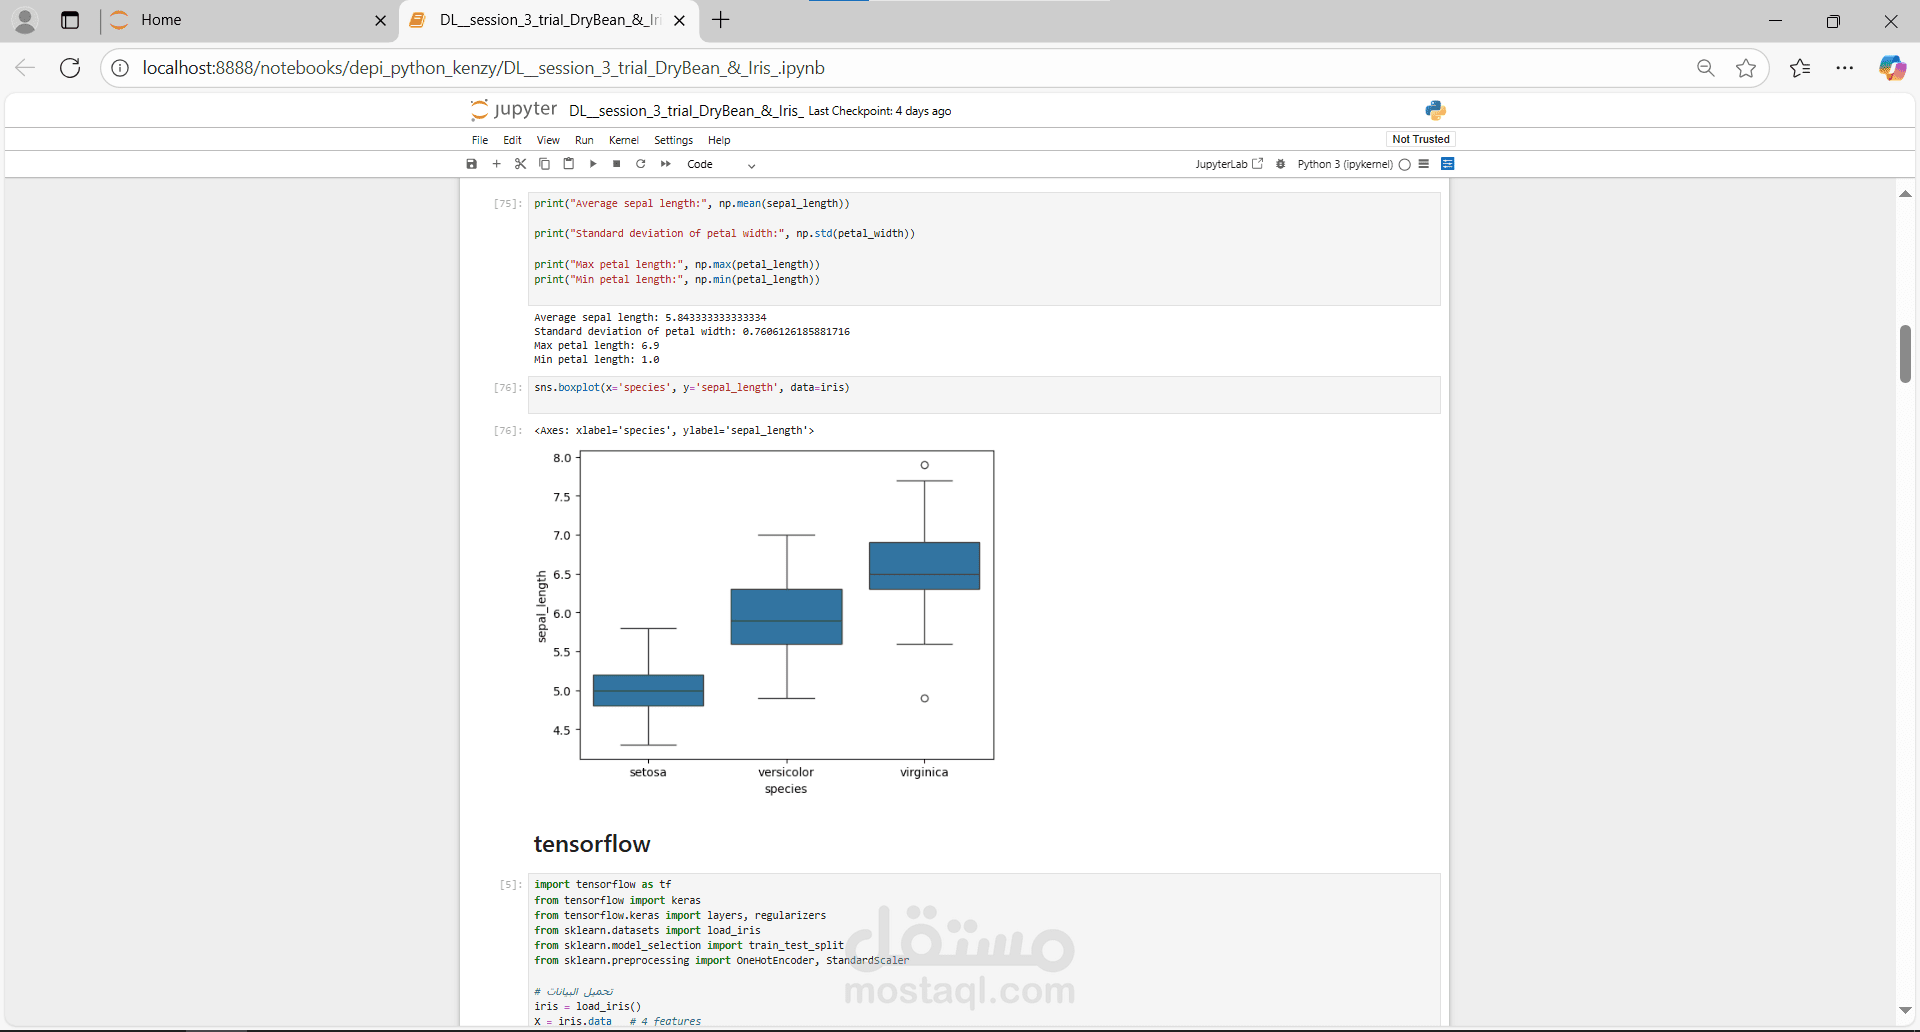Paste cell from clipboard

568,164
